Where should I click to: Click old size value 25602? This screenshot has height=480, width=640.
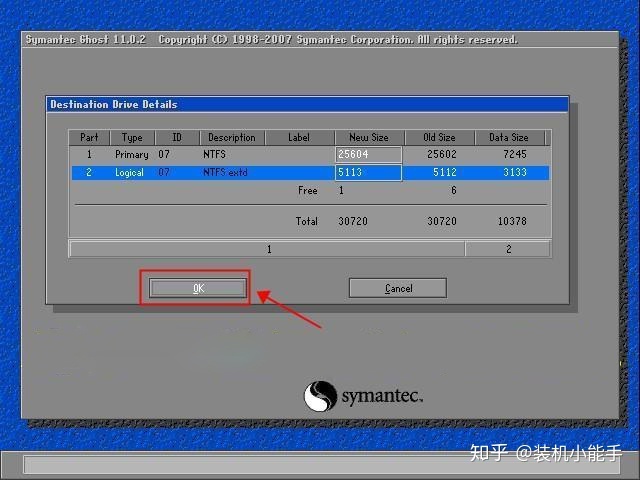click(x=442, y=154)
